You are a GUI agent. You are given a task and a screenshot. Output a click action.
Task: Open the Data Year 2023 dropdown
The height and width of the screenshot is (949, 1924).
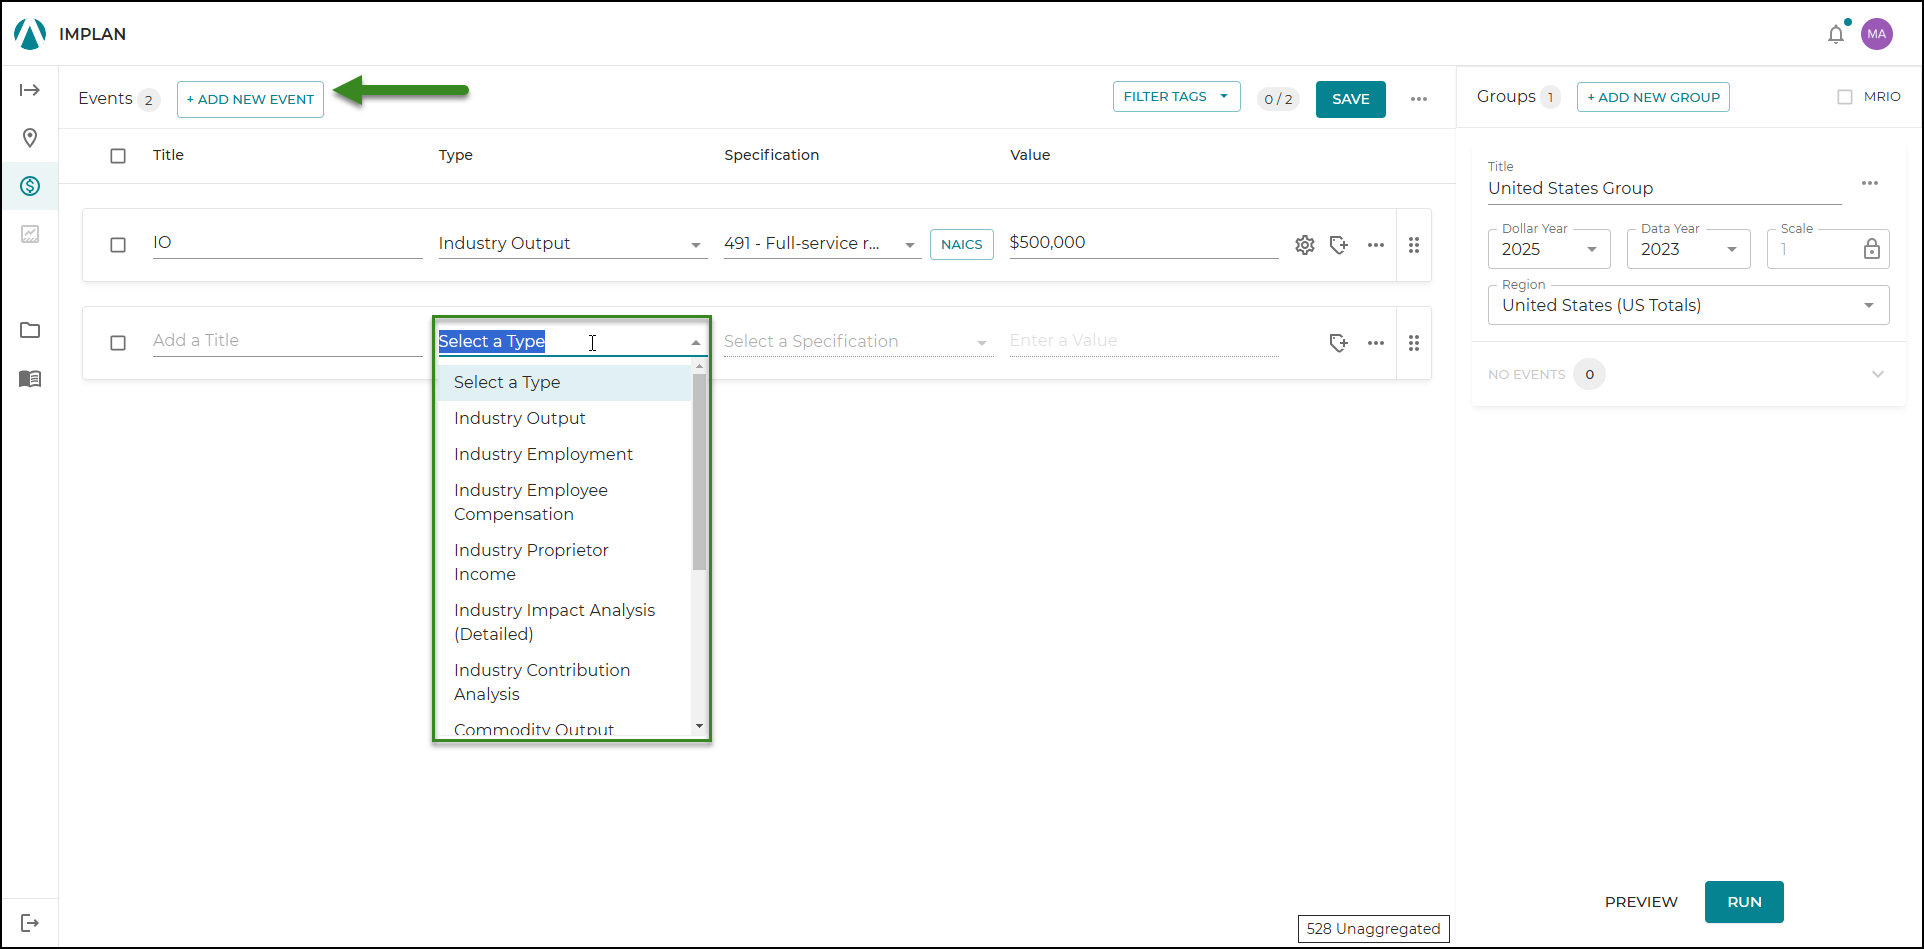point(1688,249)
